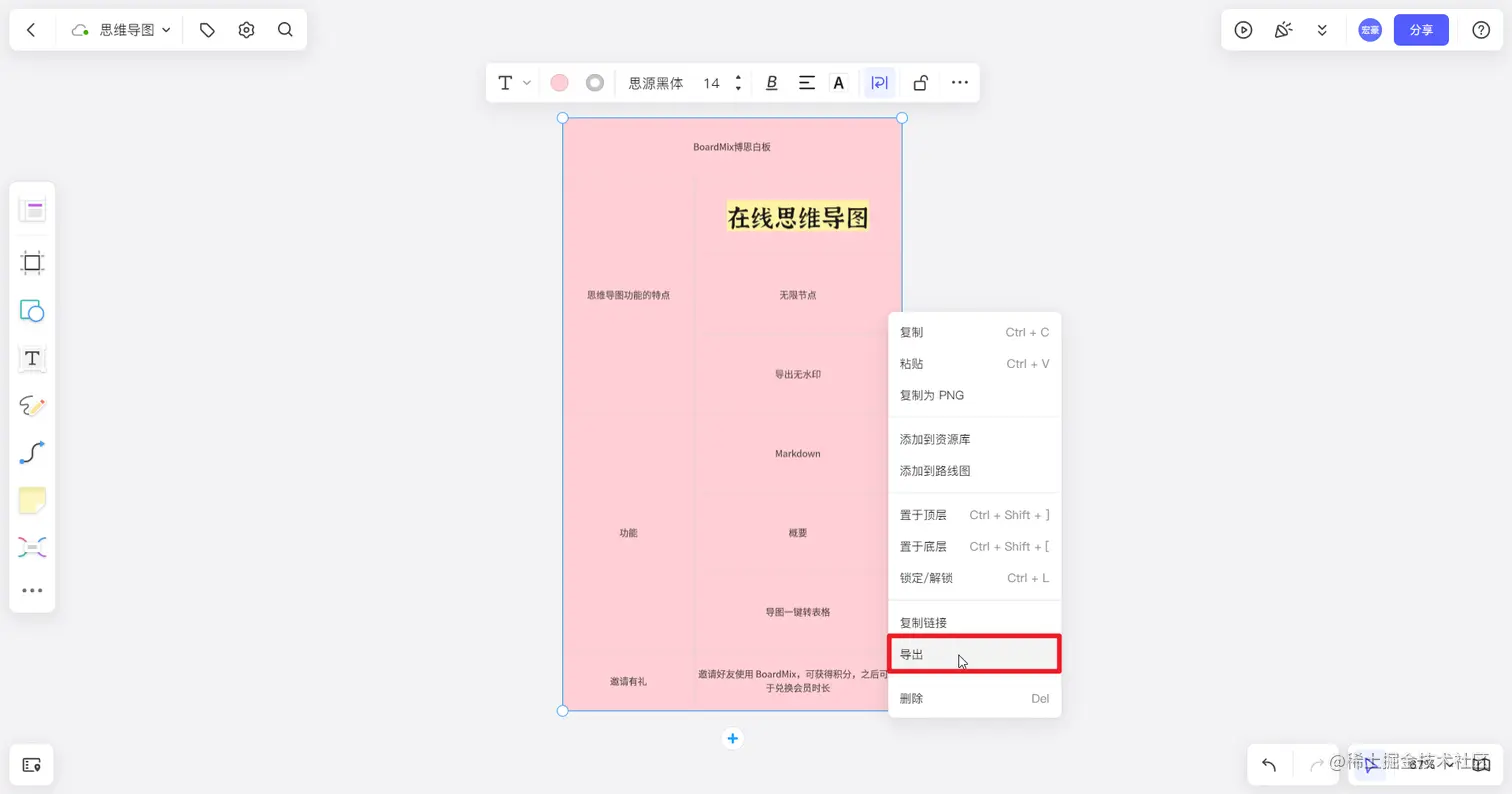Start presentation with the play icon
This screenshot has width=1512, height=794.
(1243, 30)
